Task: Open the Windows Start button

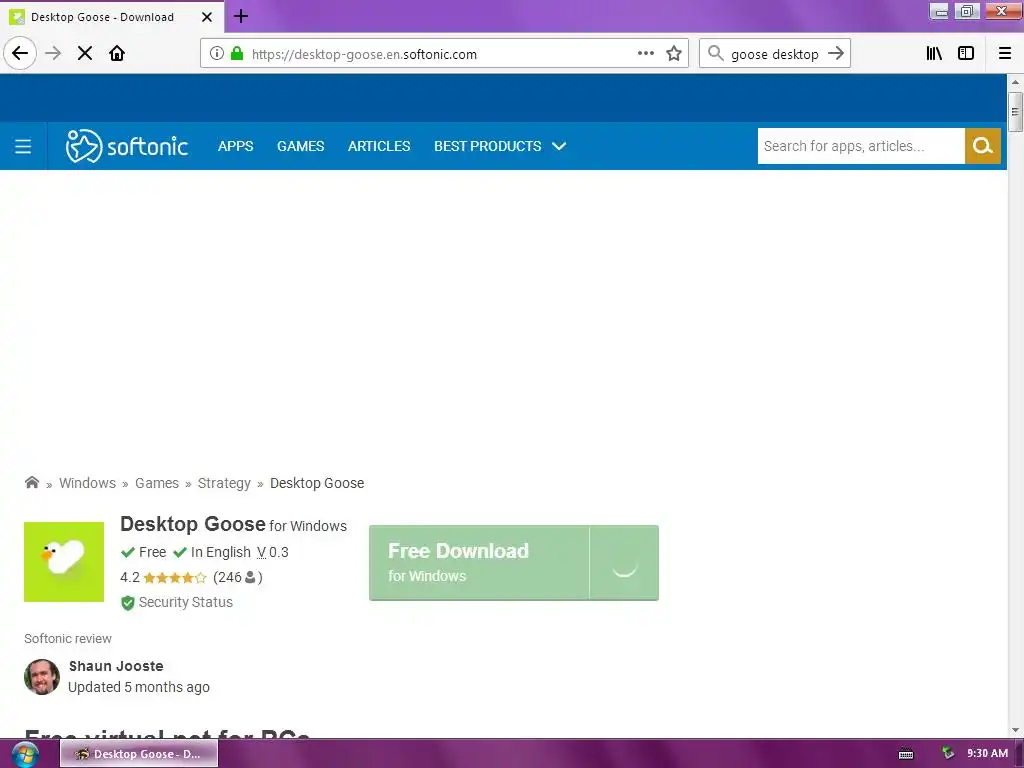Action: click(25, 754)
